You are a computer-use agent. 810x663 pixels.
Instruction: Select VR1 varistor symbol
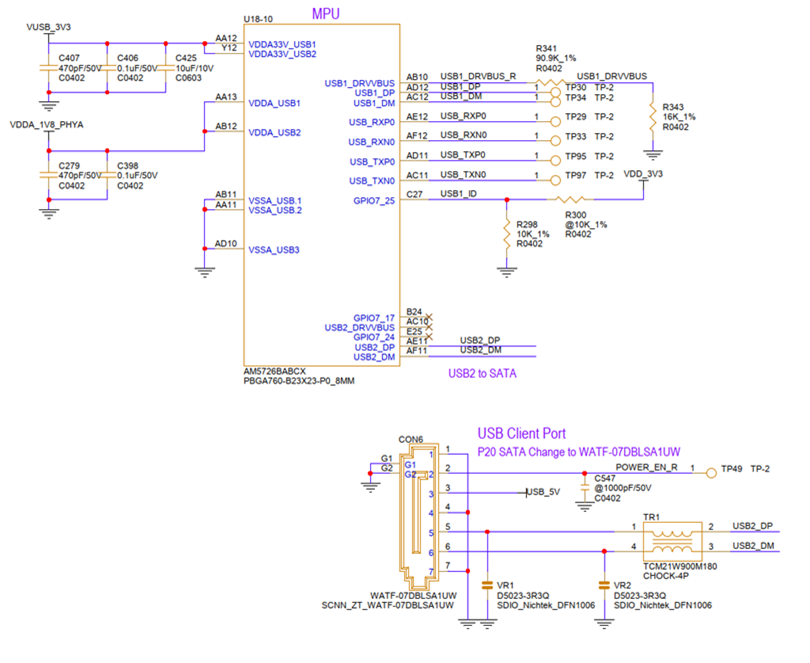coord(487,585)
